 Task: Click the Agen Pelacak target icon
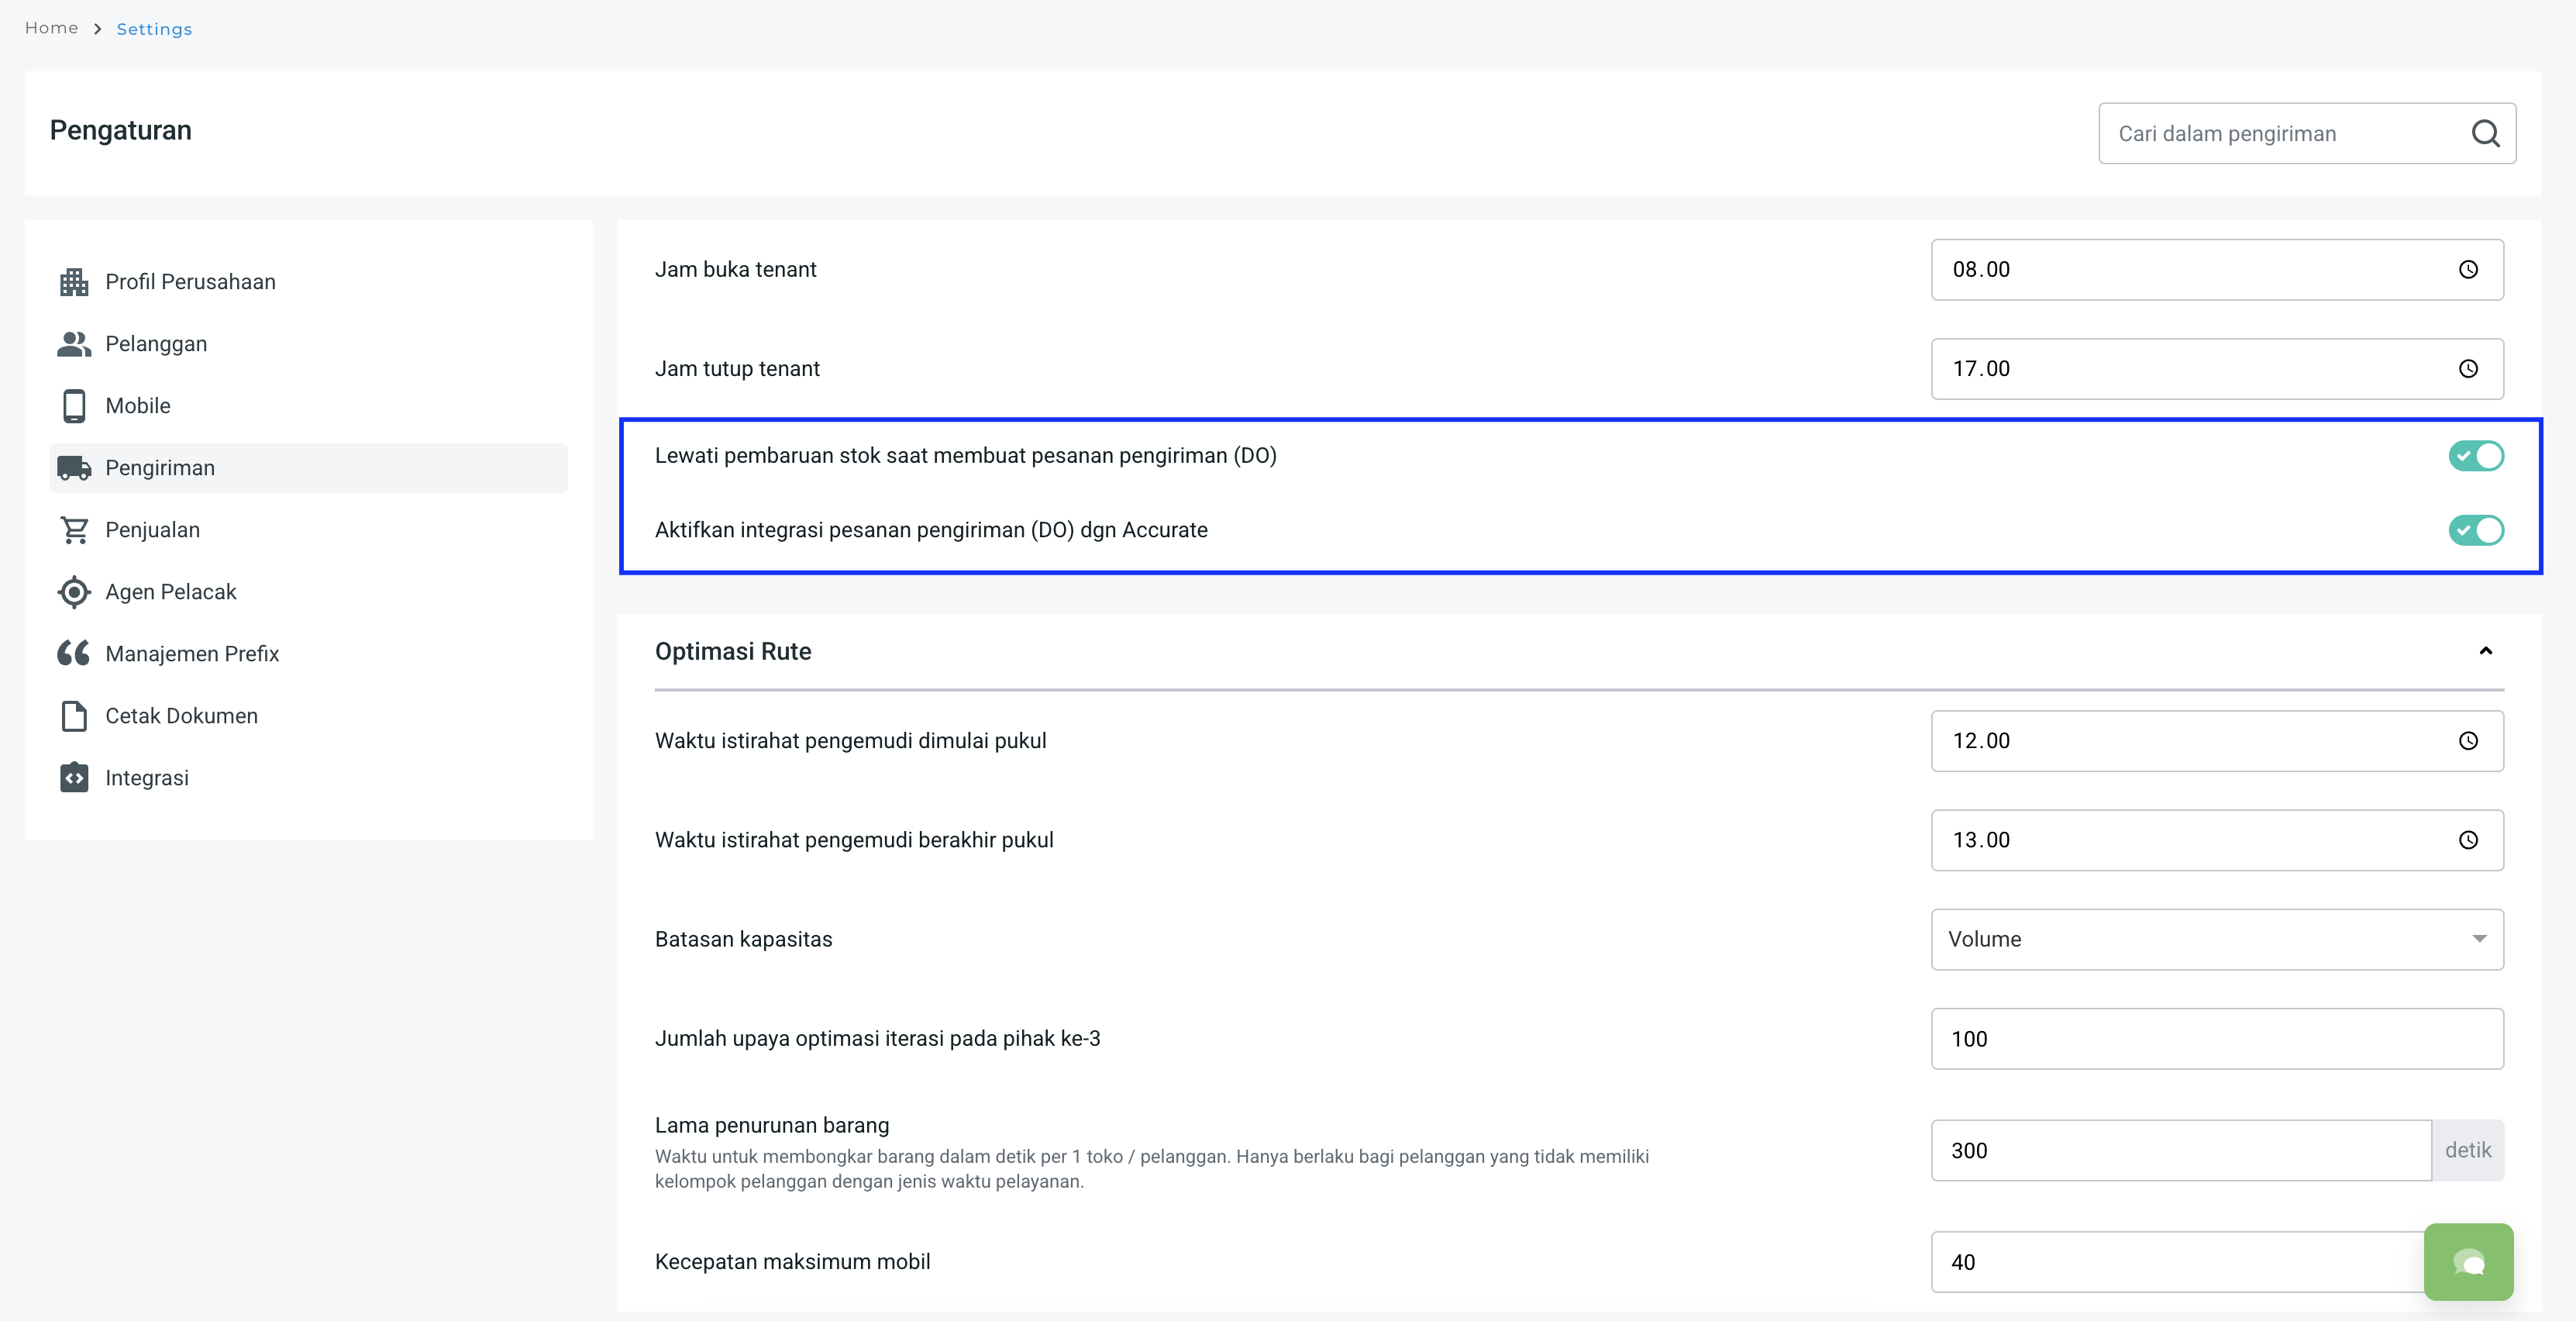point(74,592)
